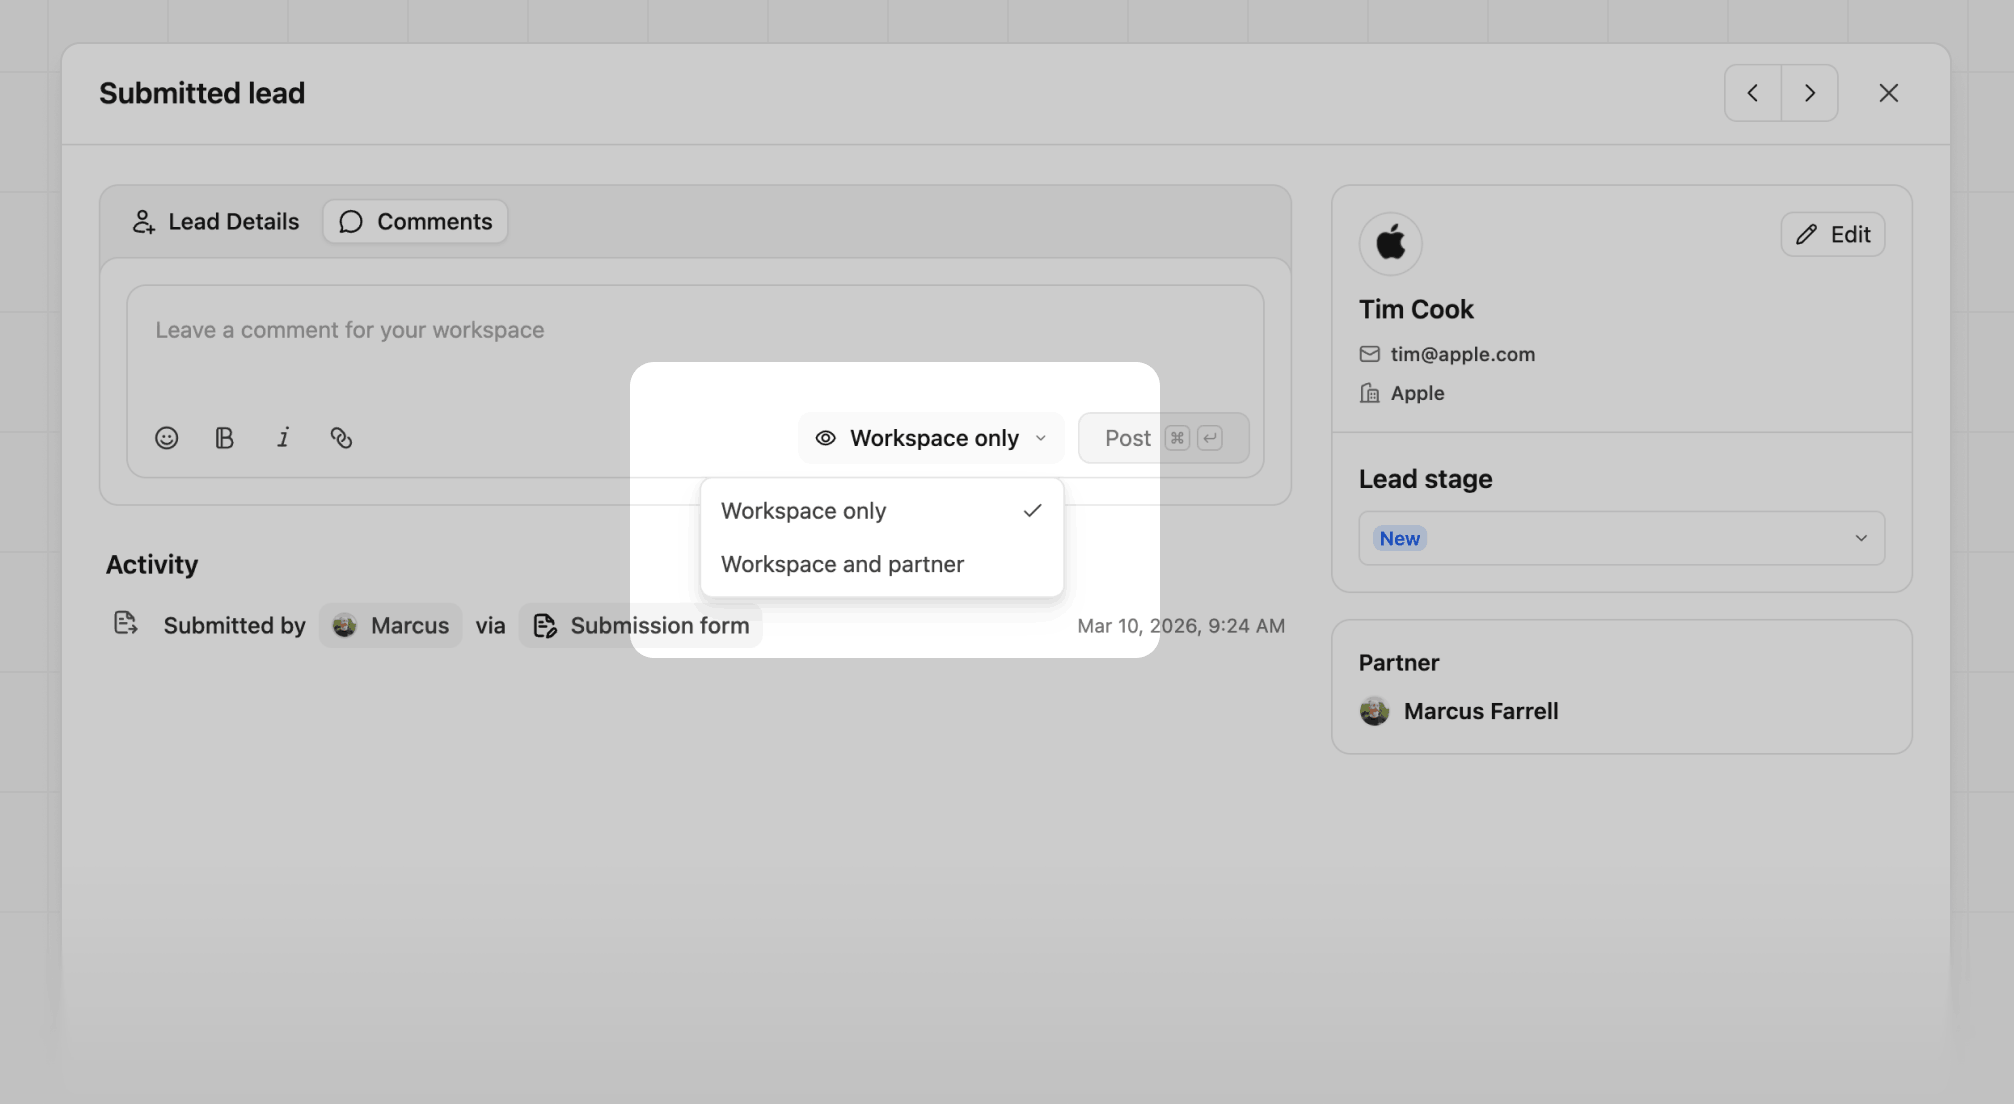The image size is (2014, 1104).
Task: Post the comment
Action: coord(1163,438)
